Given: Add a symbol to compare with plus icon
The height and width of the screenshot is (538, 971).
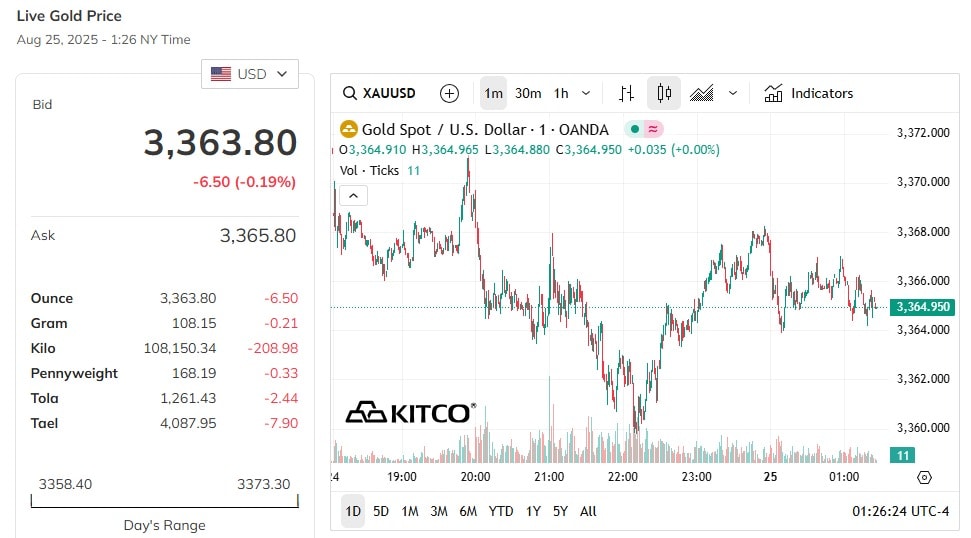Looking at the screenshot, I should (449, 93).
